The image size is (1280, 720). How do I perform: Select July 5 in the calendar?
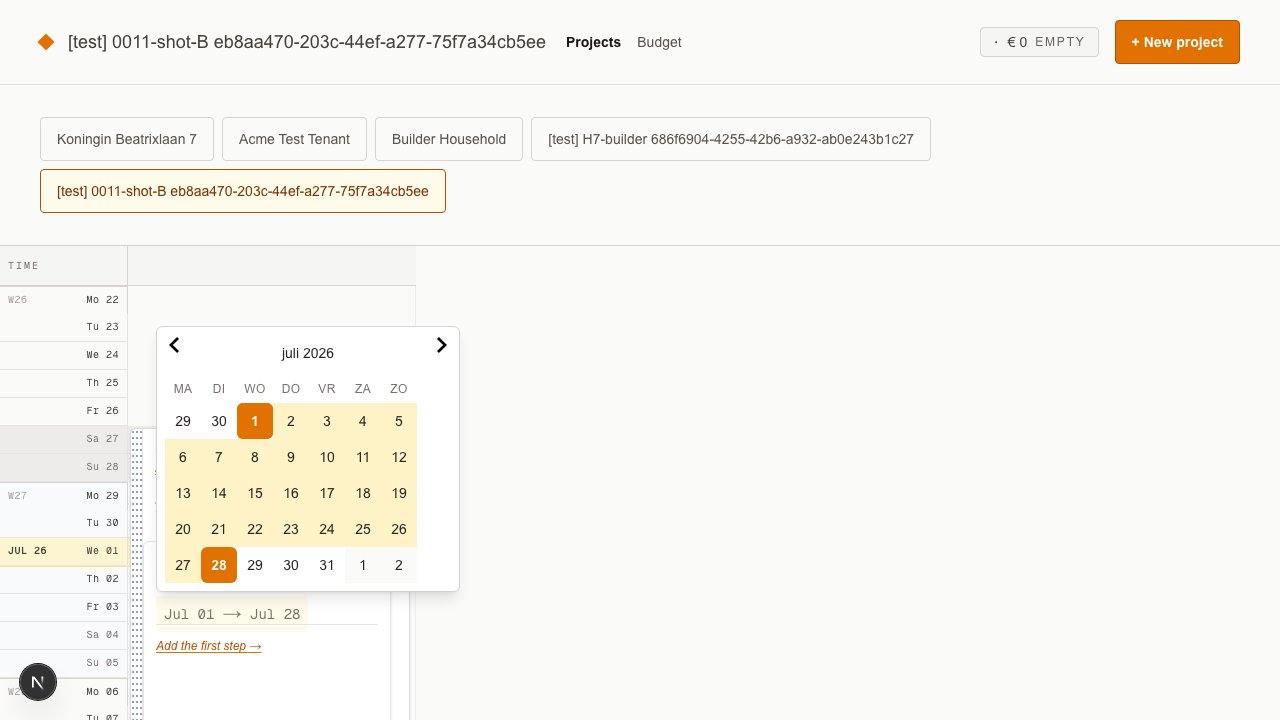pyautogui.click(x=399, y=421)
